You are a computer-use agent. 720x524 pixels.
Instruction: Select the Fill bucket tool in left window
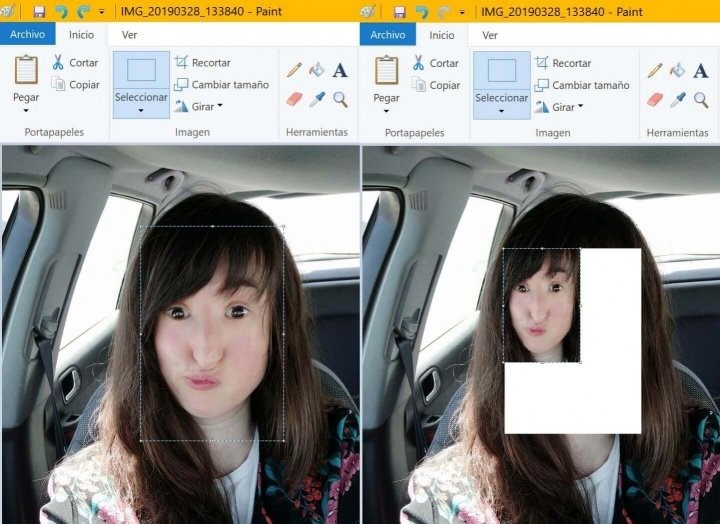[x=317, y=70]
